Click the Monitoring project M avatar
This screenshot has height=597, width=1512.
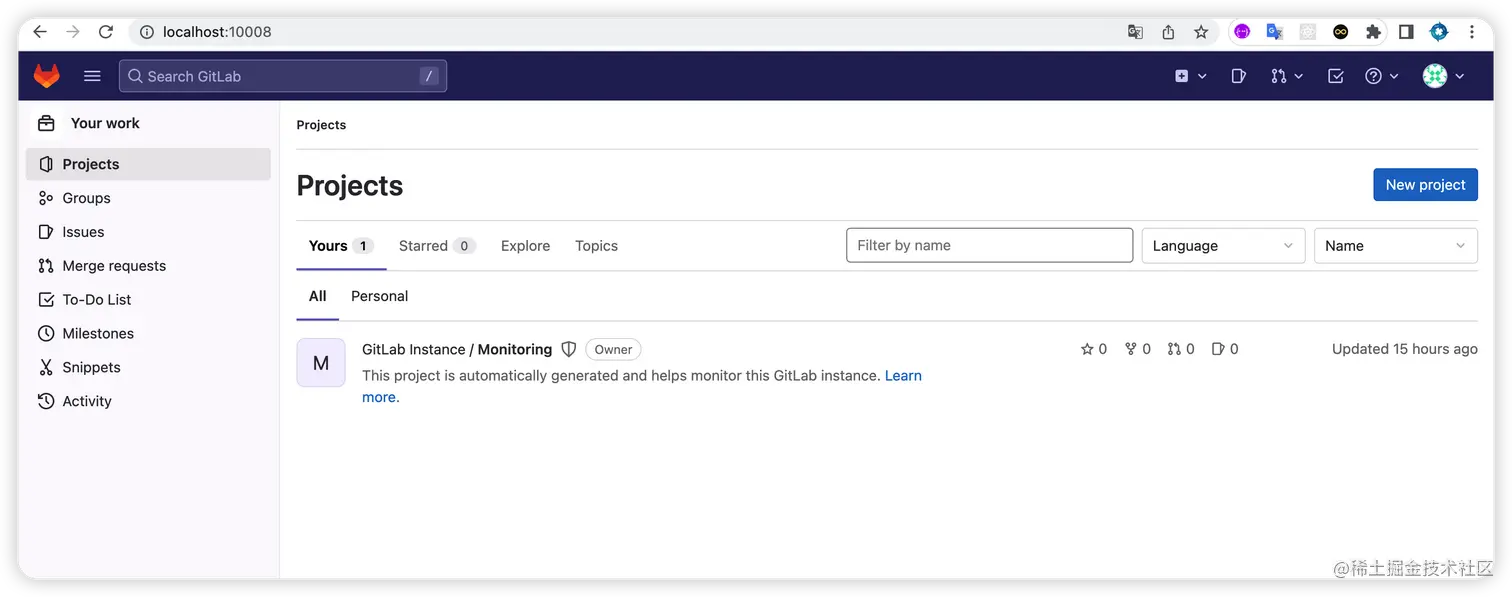click(x=321, y=363)
